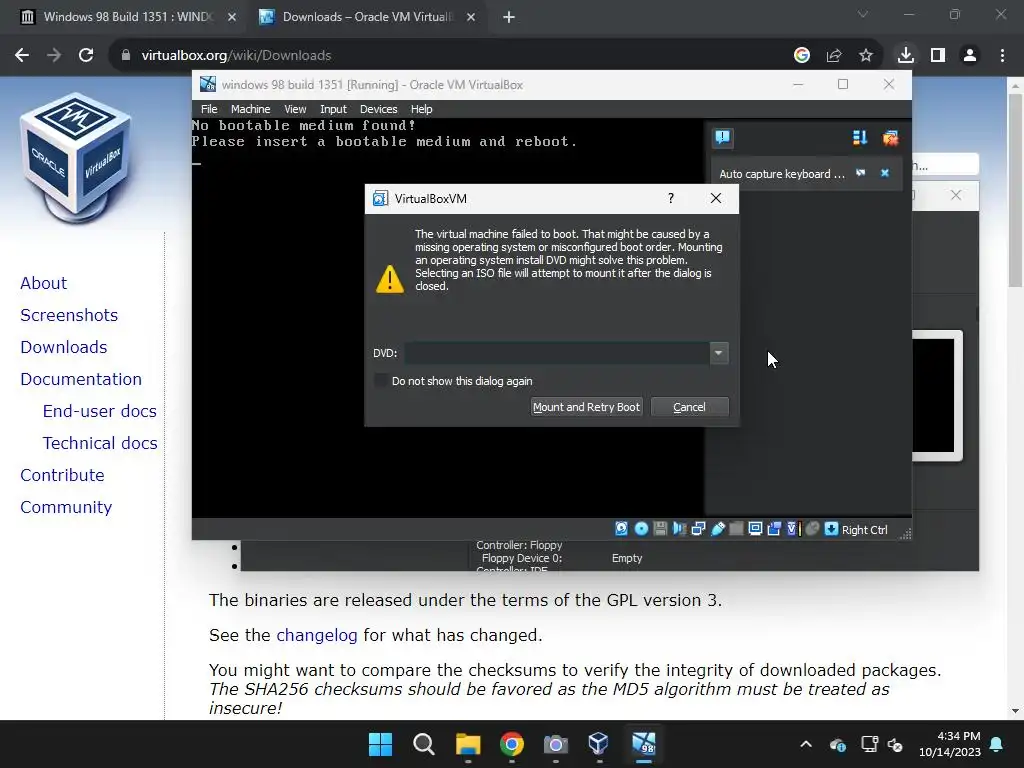Click the audio status icon
Viewport: 1024px width, 768px height.
(x=679, y=529)
